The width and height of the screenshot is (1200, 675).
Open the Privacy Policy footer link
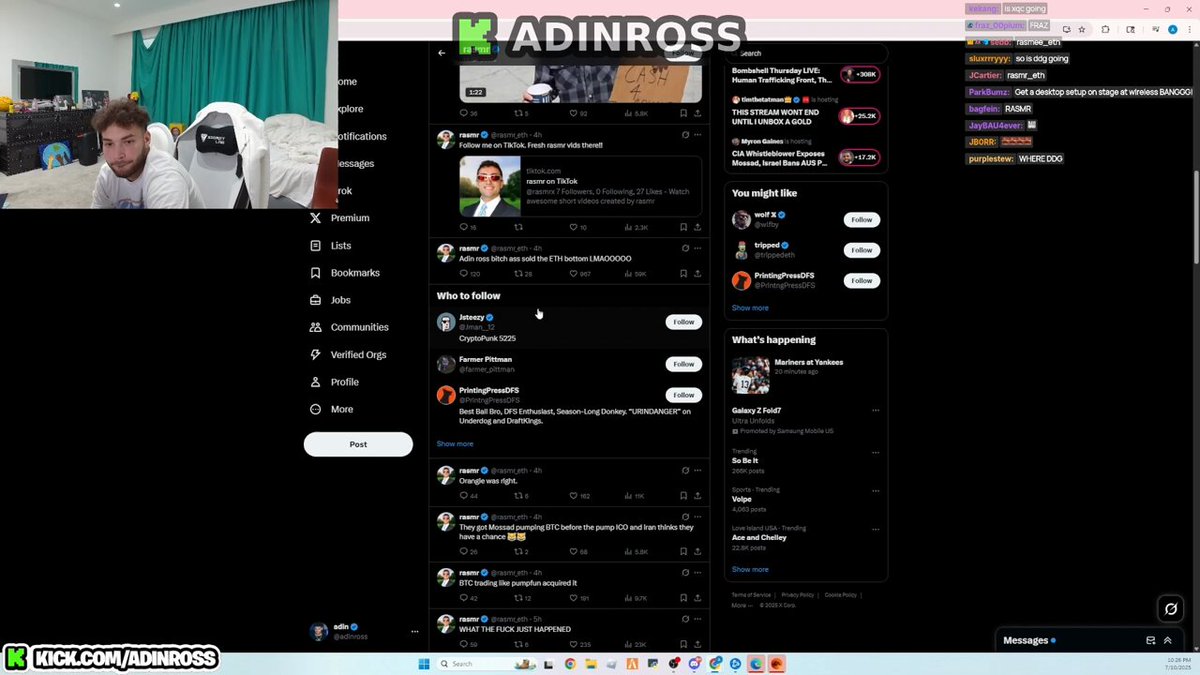click(x=798, y=595)
